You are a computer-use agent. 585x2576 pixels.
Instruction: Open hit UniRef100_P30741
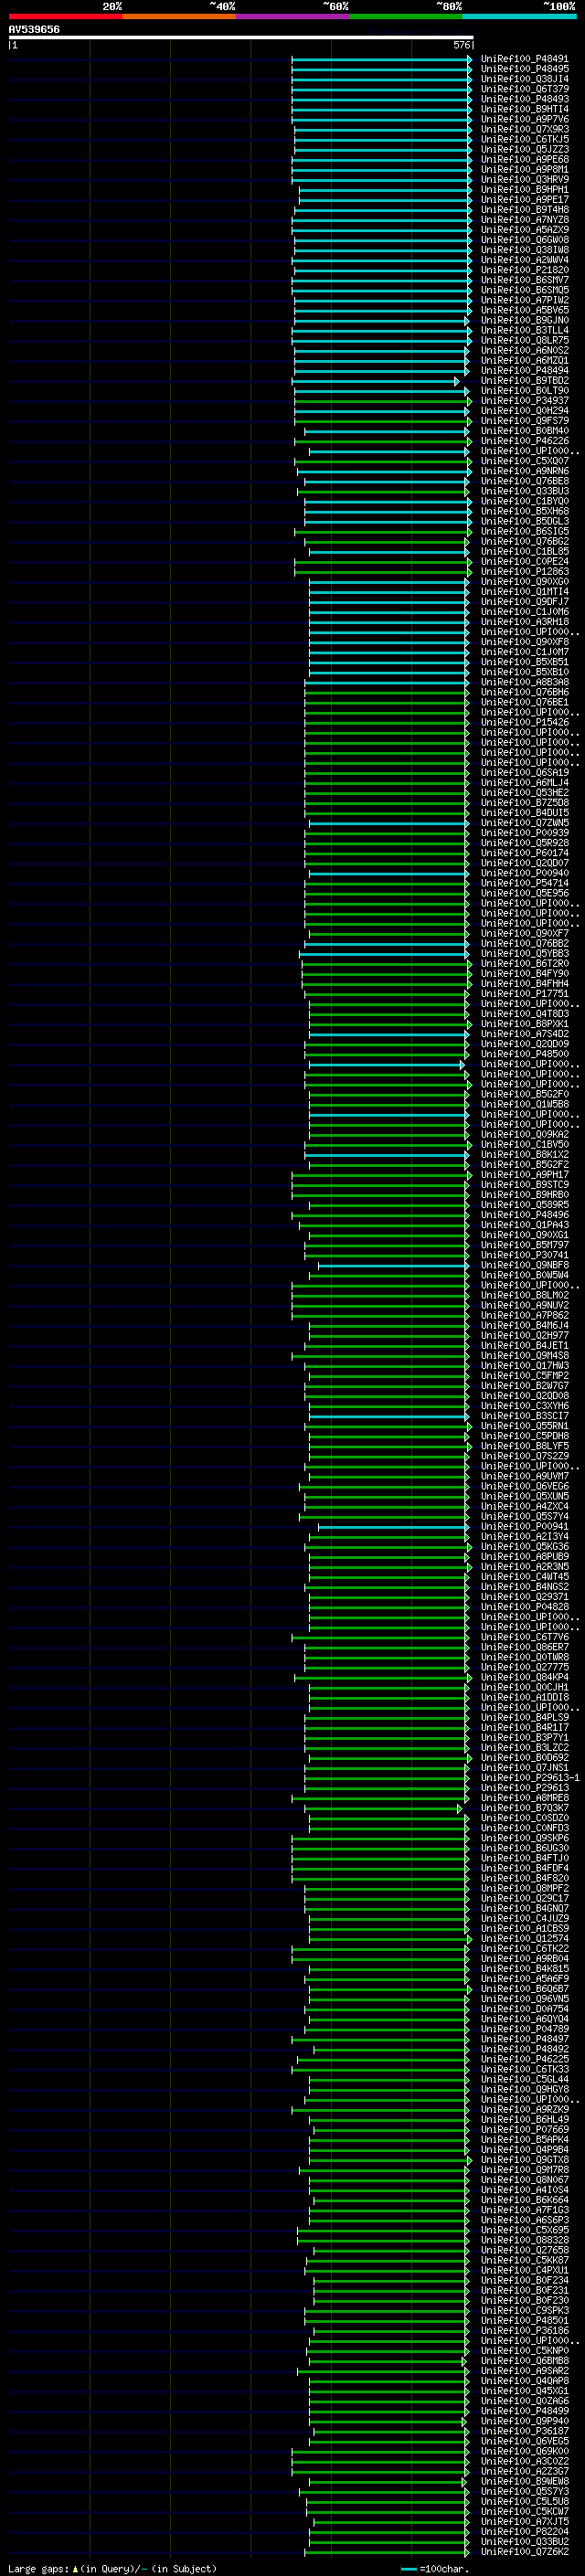point(525,1255)
